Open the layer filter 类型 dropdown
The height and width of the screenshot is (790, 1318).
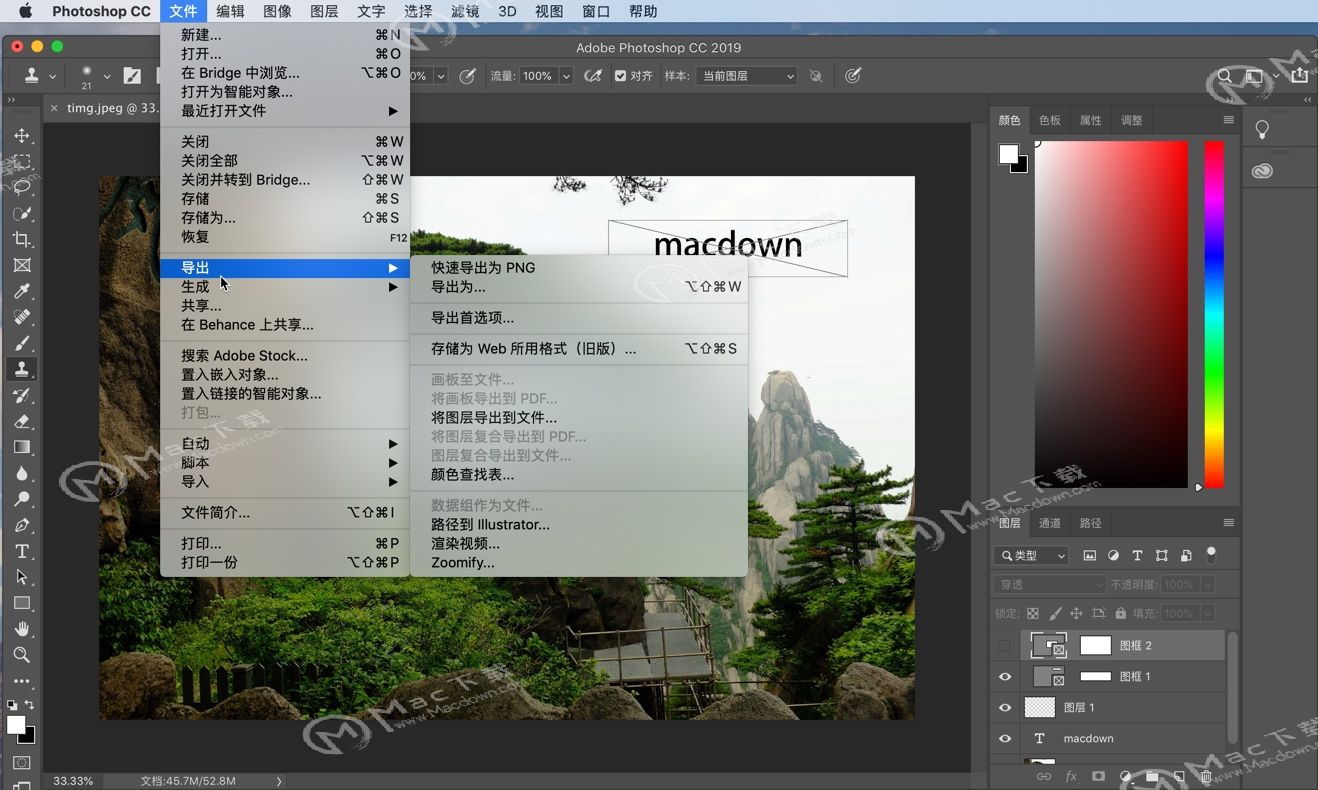pyautogui.click(x=1031, y=555)
